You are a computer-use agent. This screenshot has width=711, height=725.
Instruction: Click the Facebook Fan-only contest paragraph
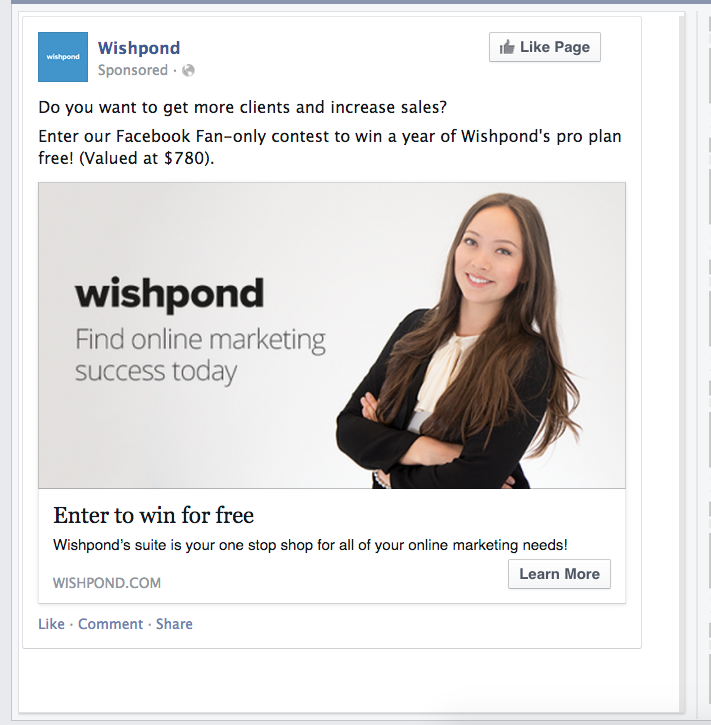(x=330, y=147)
